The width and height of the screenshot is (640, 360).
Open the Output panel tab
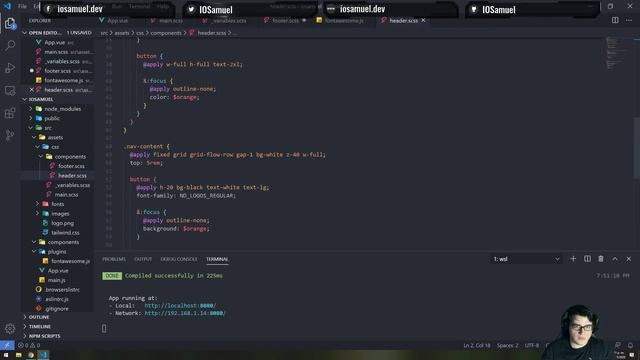tap(143, 259)
